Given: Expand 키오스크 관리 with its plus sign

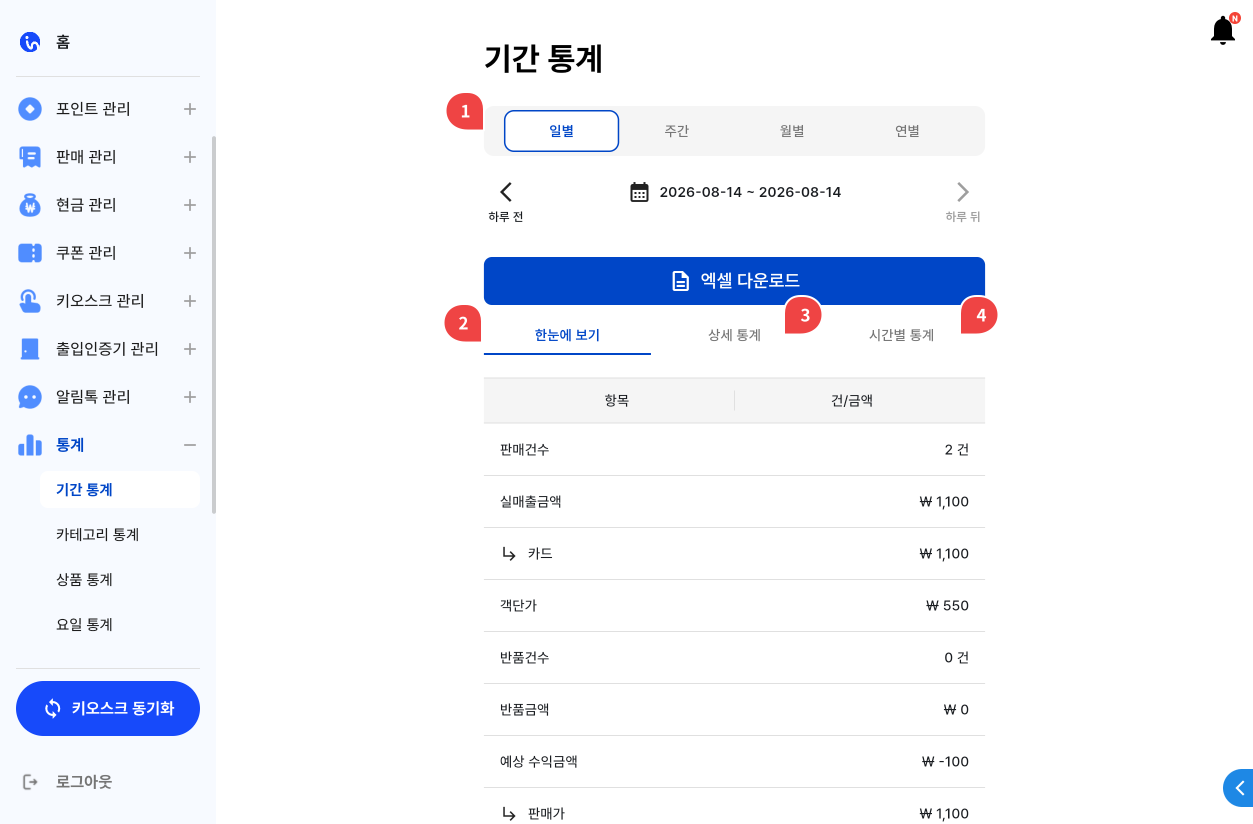Looking at the screenshot, I should [x=190, y=301].
